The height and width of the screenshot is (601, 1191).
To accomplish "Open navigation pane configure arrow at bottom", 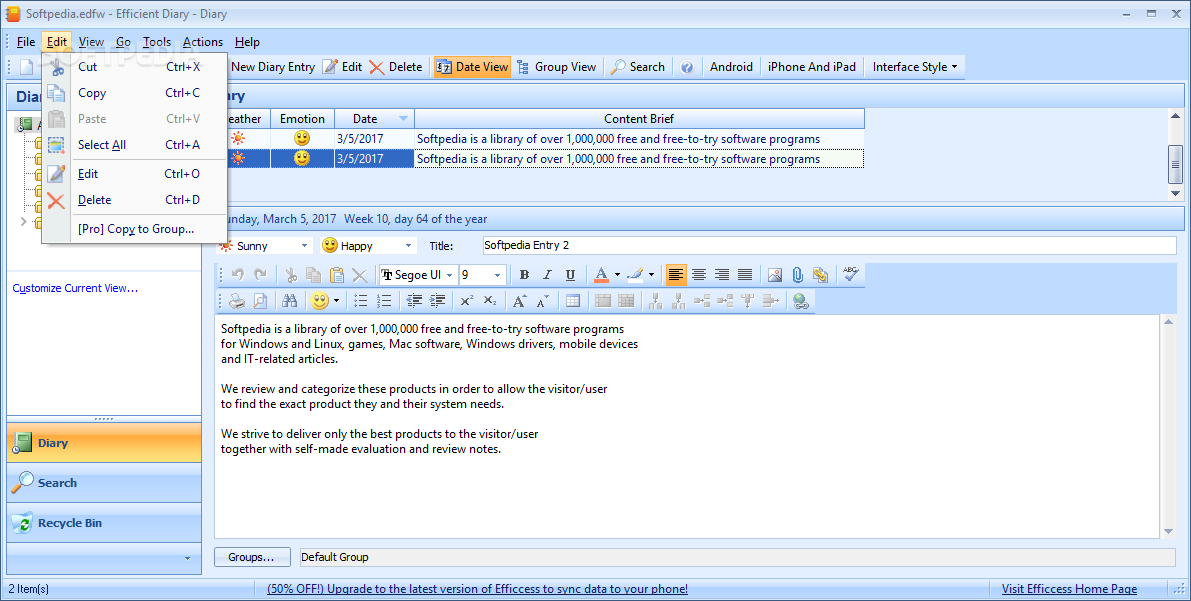I will [x=188, y=558].
